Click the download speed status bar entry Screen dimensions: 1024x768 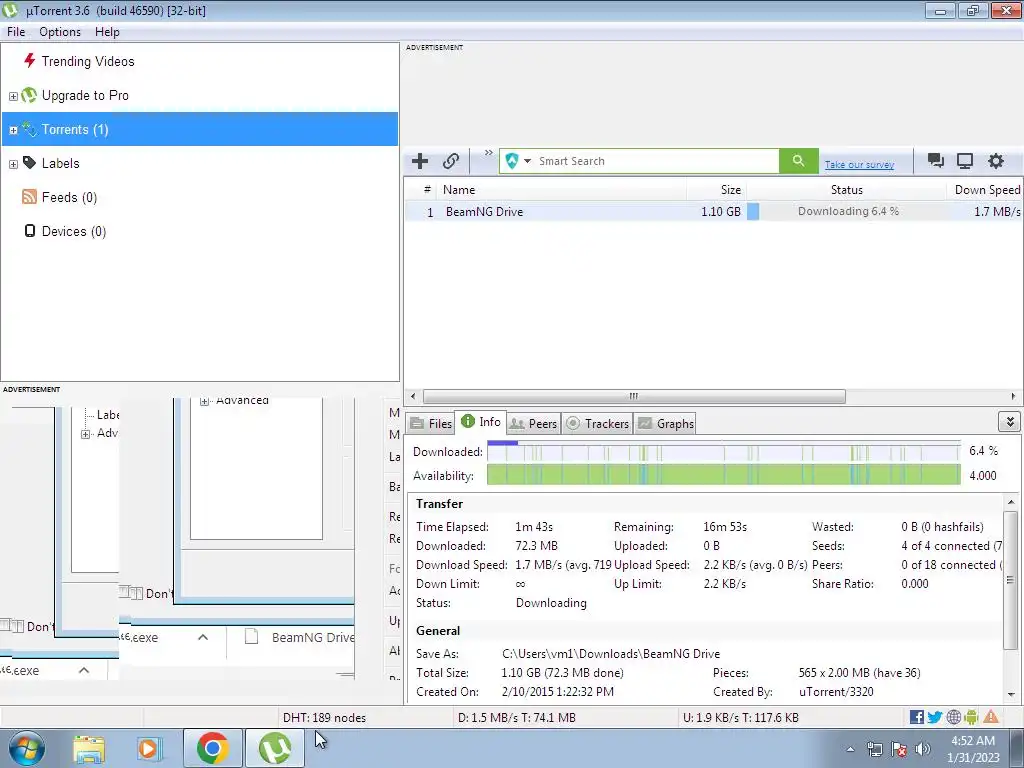pyautogui.click(x=517, y=718)
